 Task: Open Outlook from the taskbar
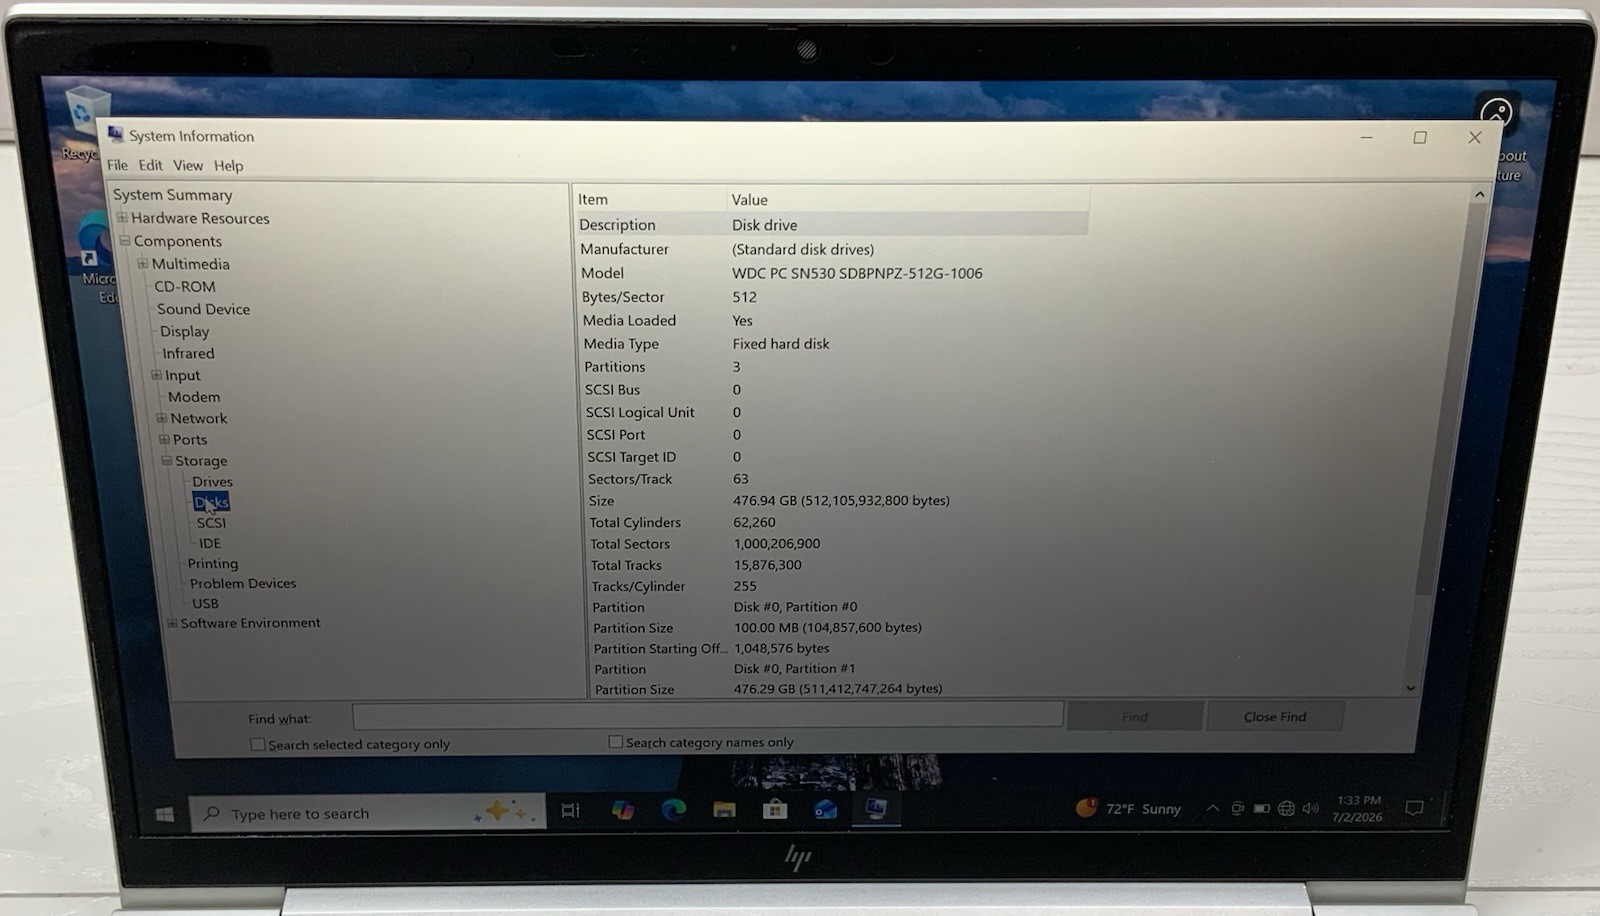click(825, 809)
